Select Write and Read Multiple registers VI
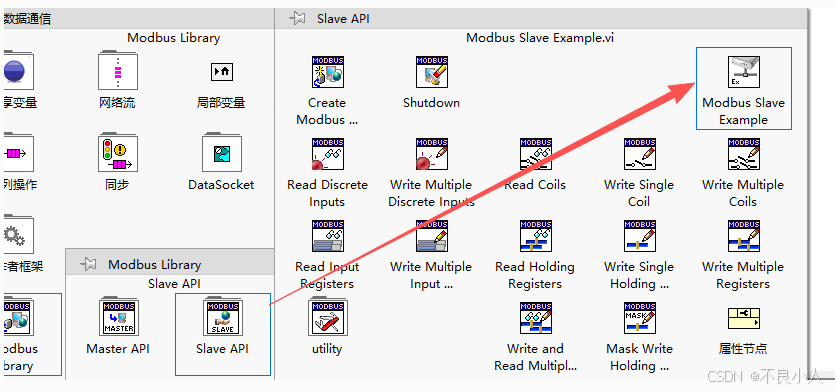 [x=535, y=318]
